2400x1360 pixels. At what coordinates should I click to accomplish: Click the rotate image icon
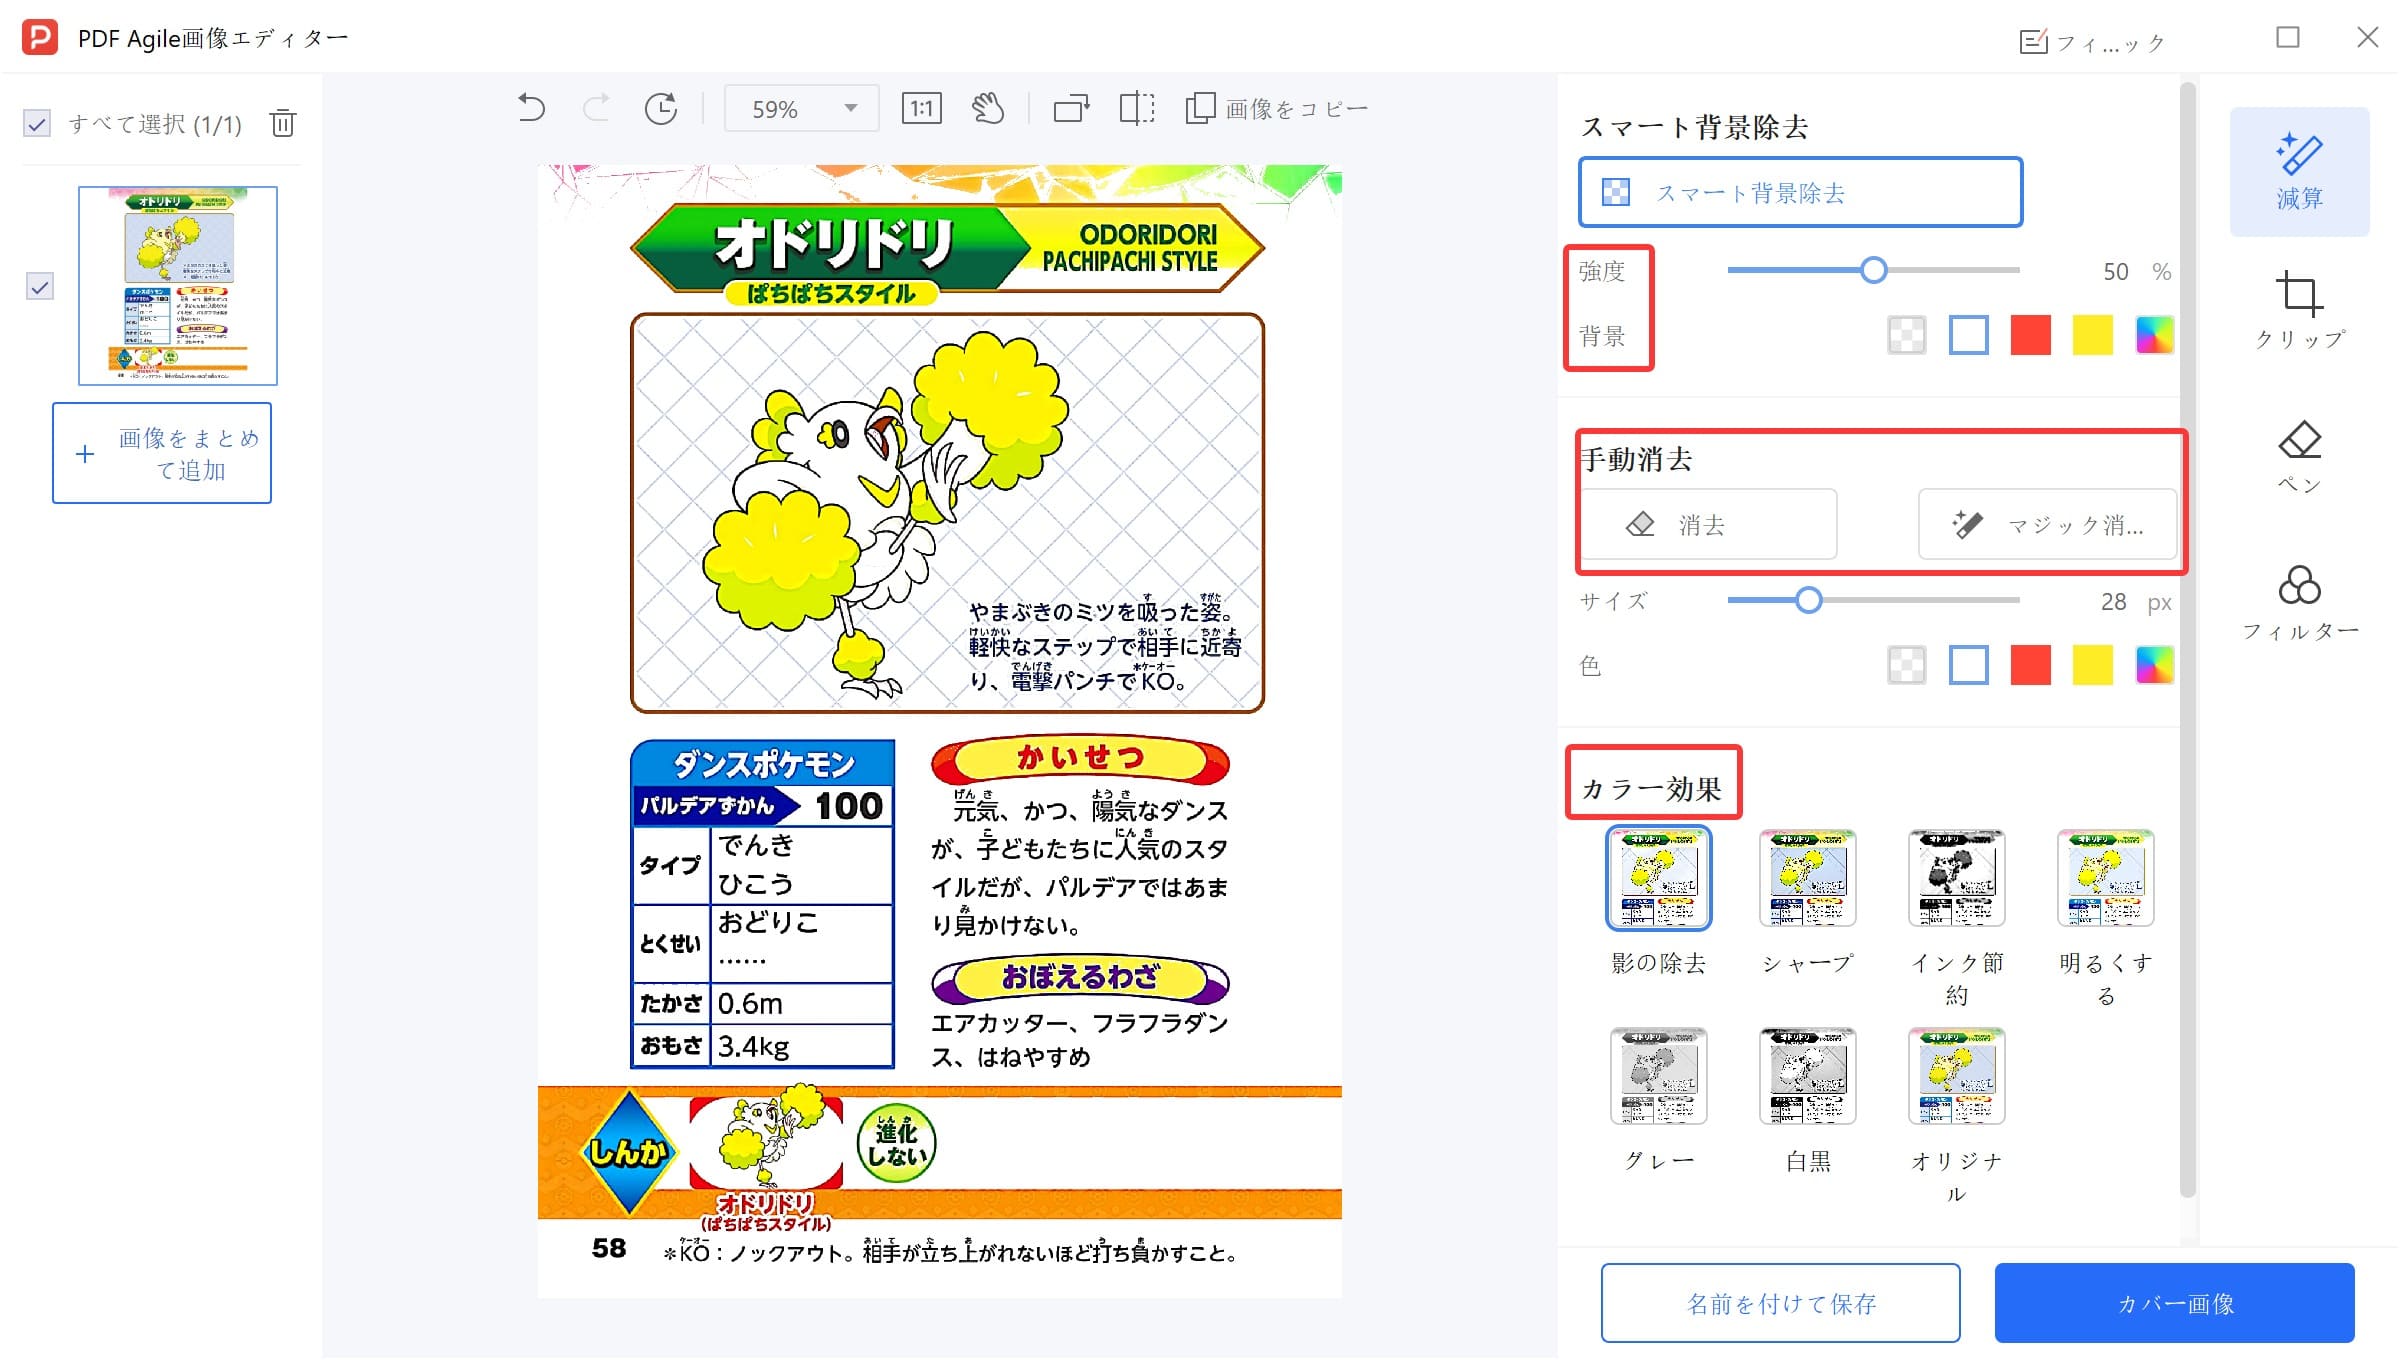[x=660, y=108]
